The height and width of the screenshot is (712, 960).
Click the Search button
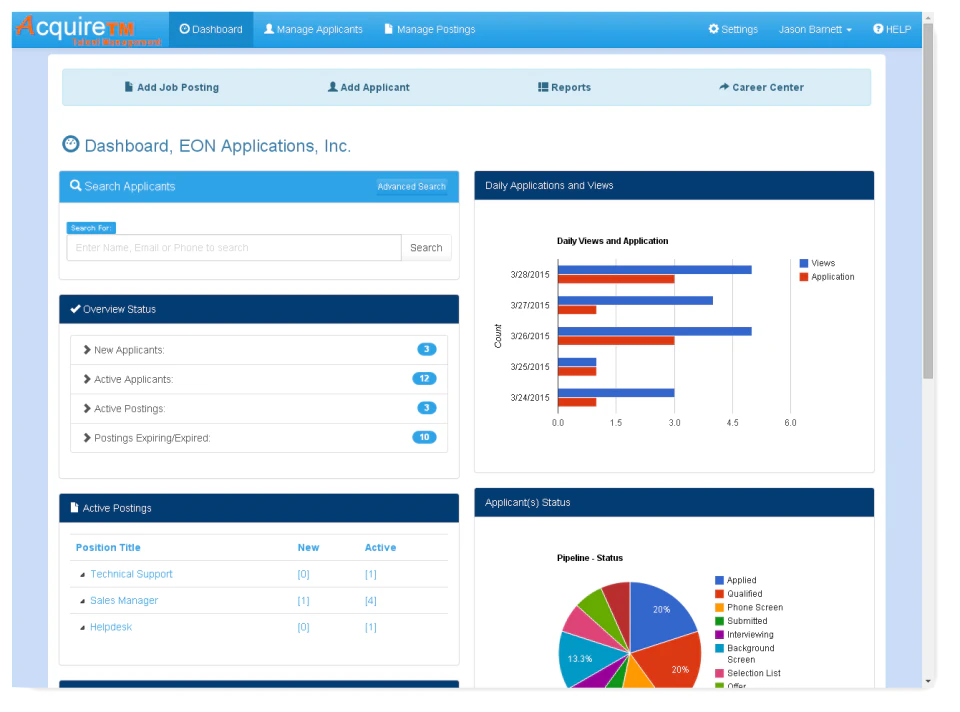click(426, 247)
